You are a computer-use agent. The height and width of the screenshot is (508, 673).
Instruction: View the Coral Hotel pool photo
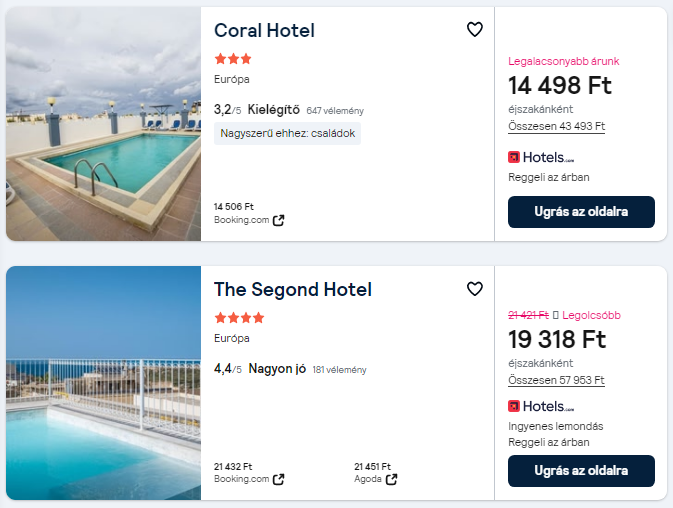click(x=103, y=124)
